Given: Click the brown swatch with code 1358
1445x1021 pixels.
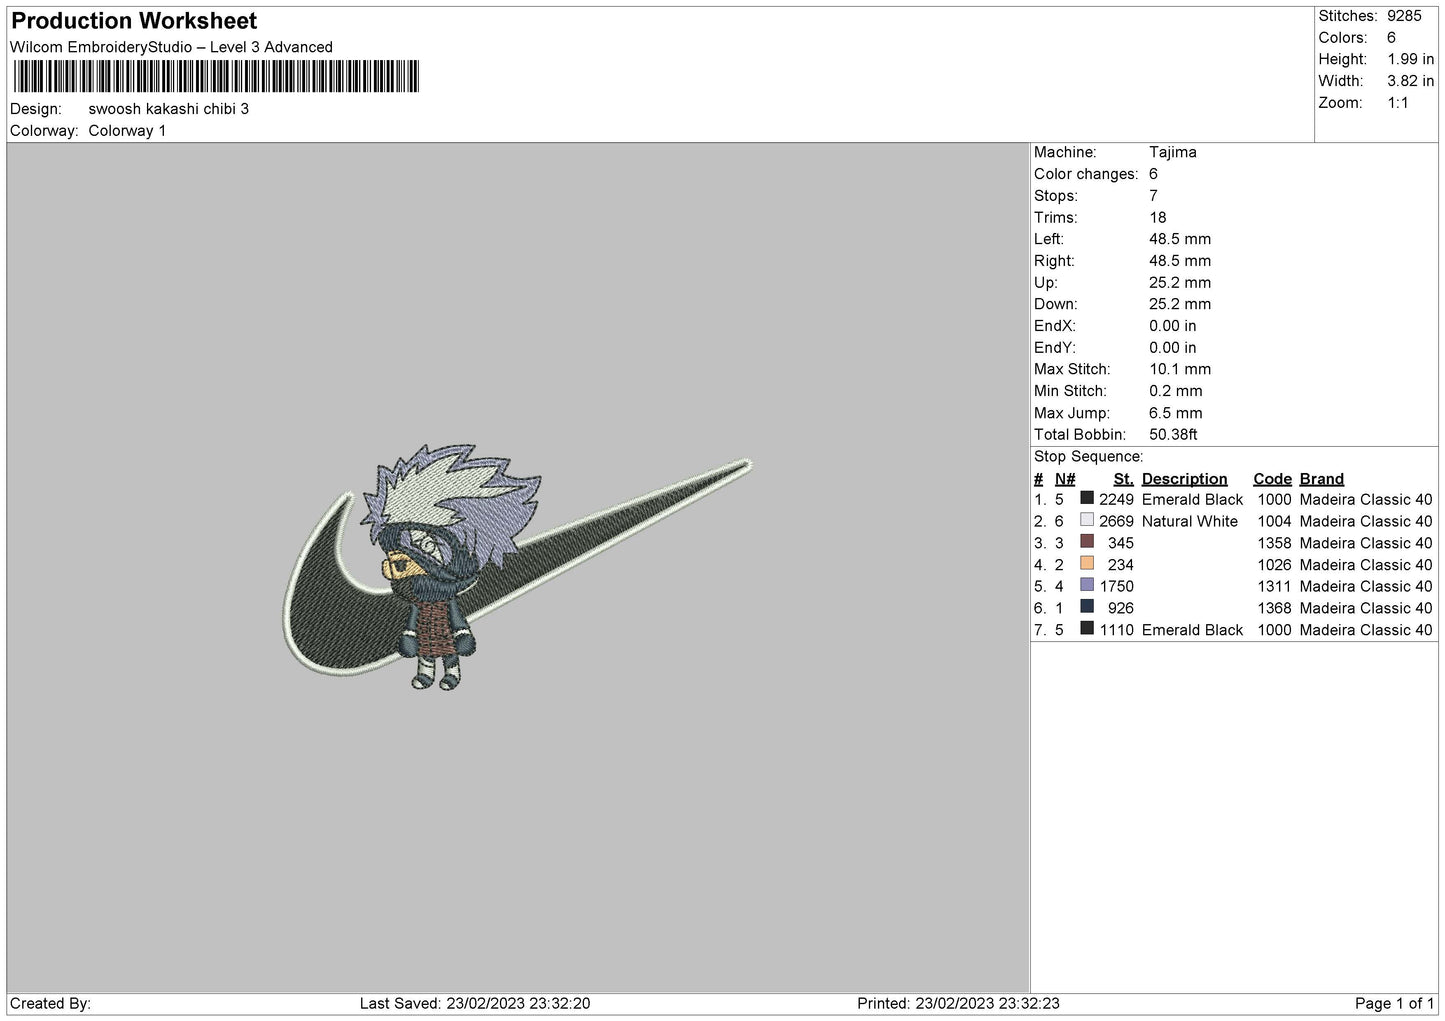Looking at the screenshot, I should (x=1087, y=542).
